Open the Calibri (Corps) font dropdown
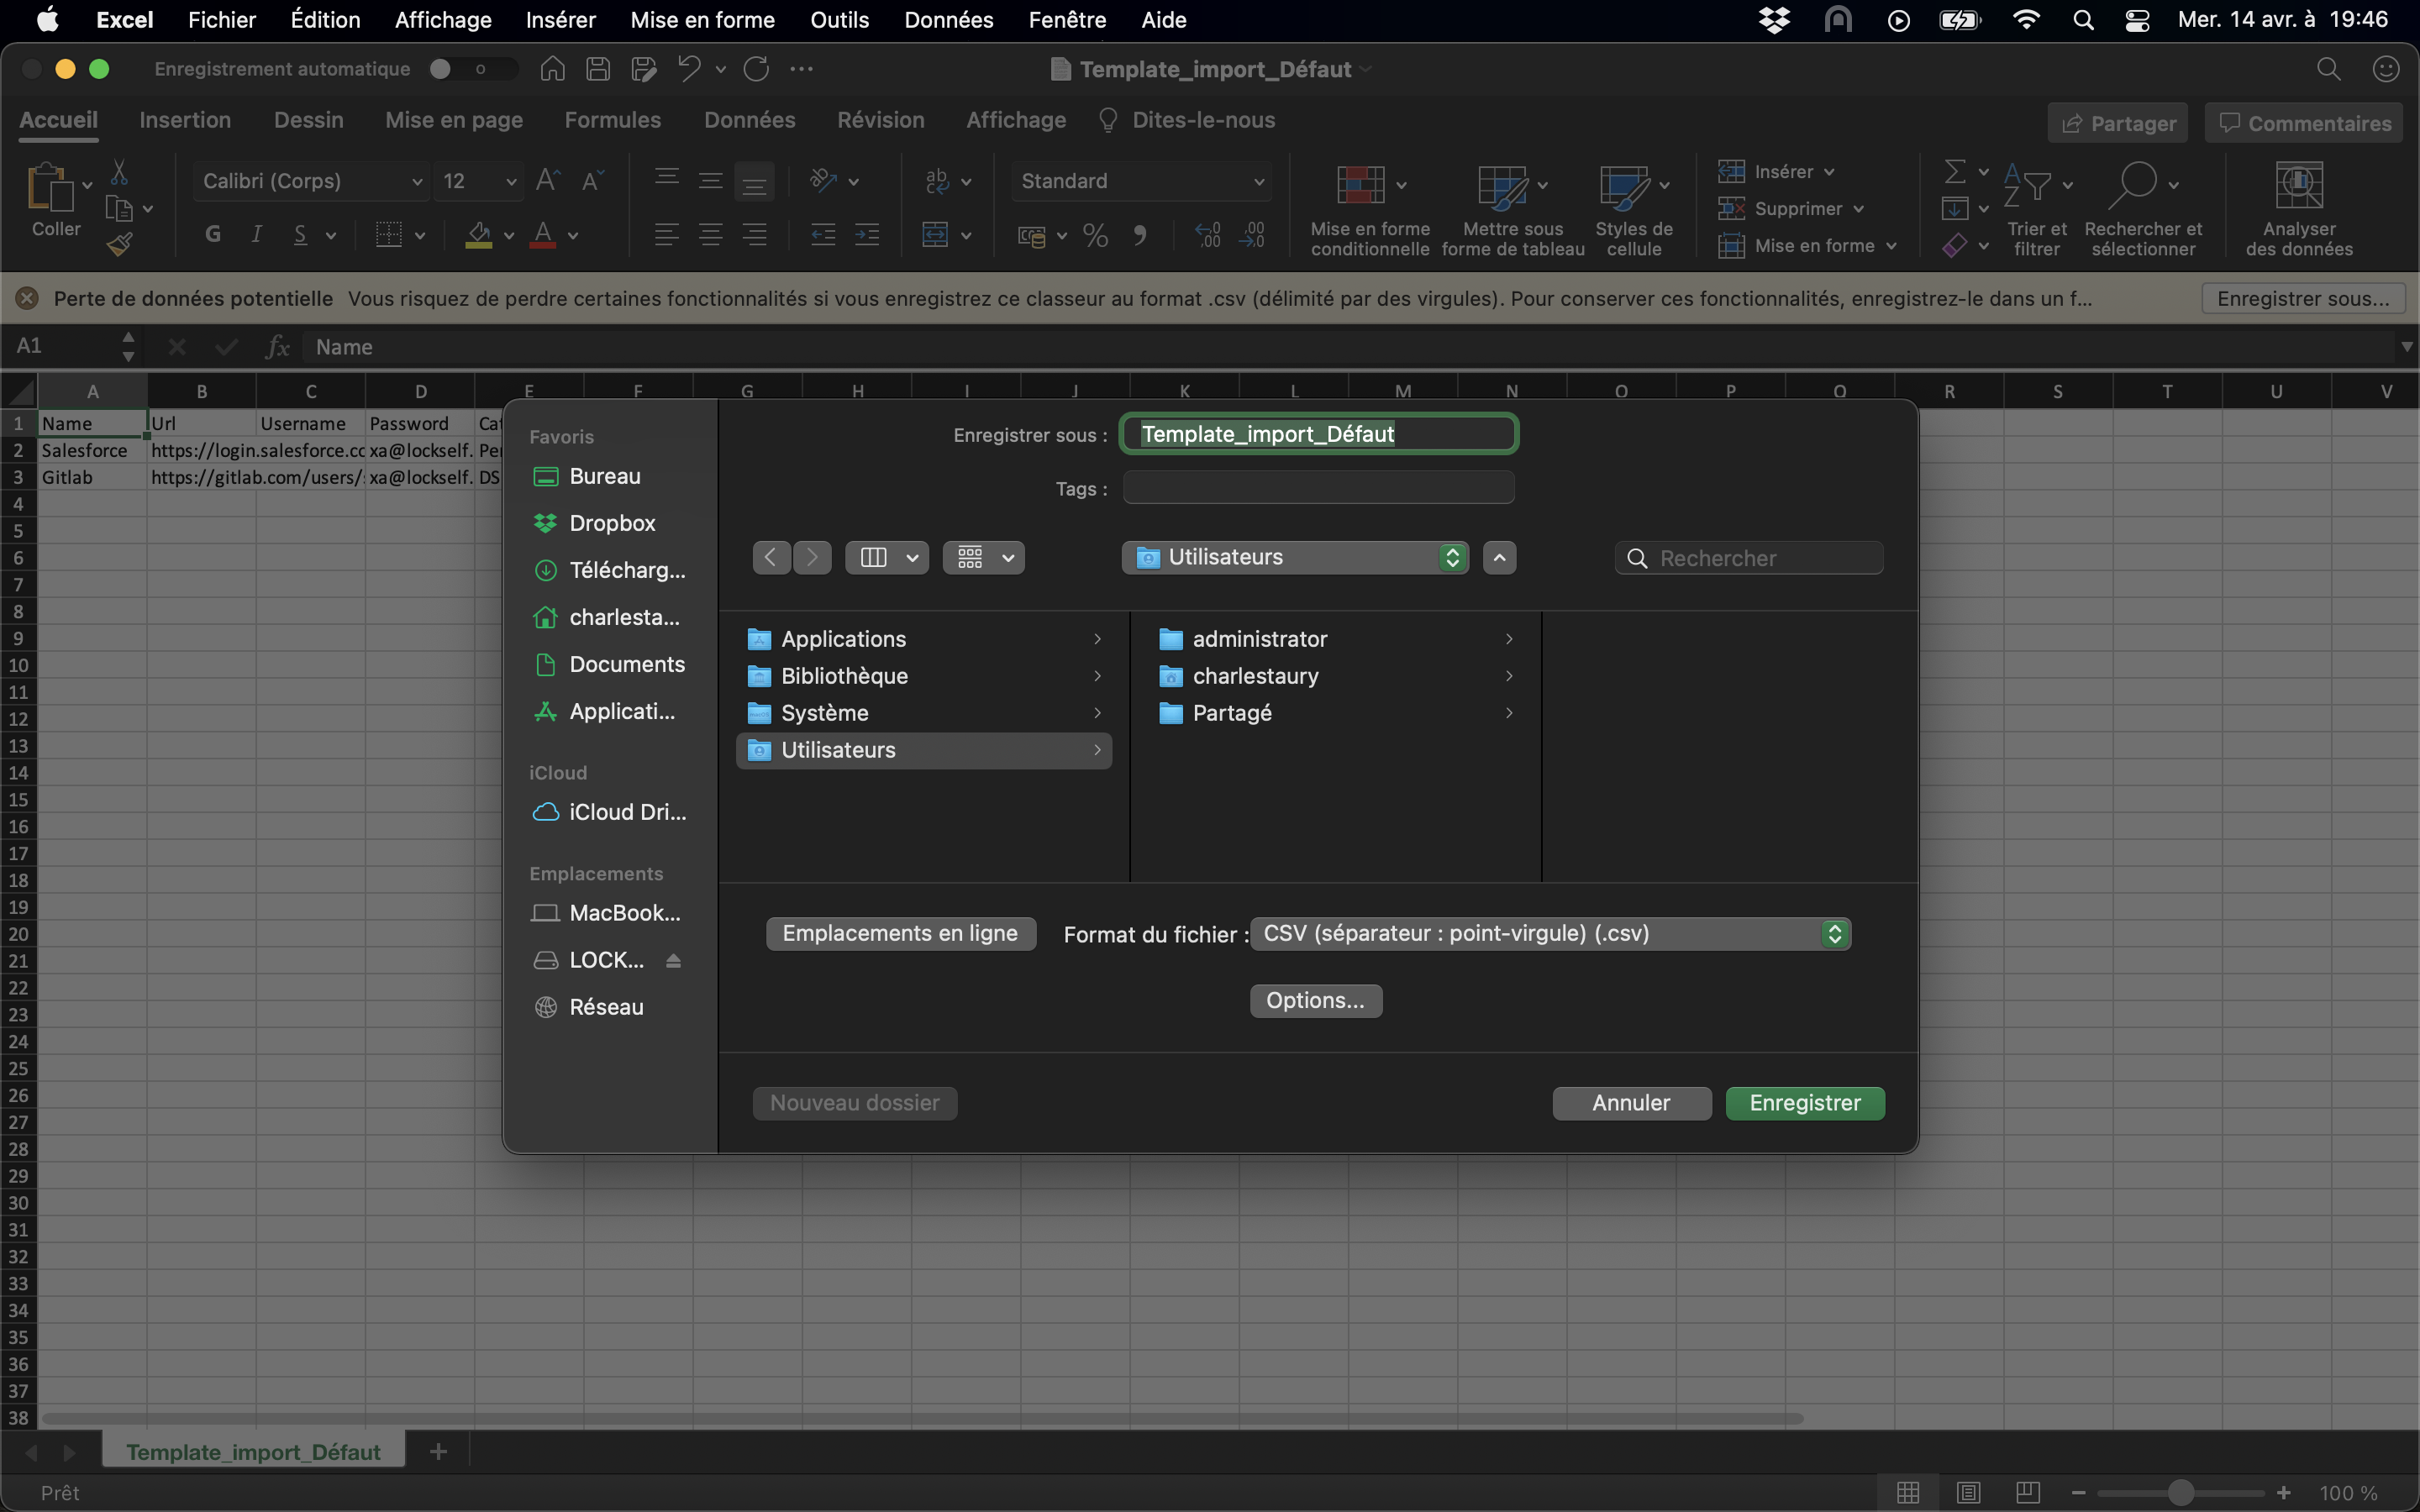The height and width of the screenshot is (1512, 2420). click(310, 181)
